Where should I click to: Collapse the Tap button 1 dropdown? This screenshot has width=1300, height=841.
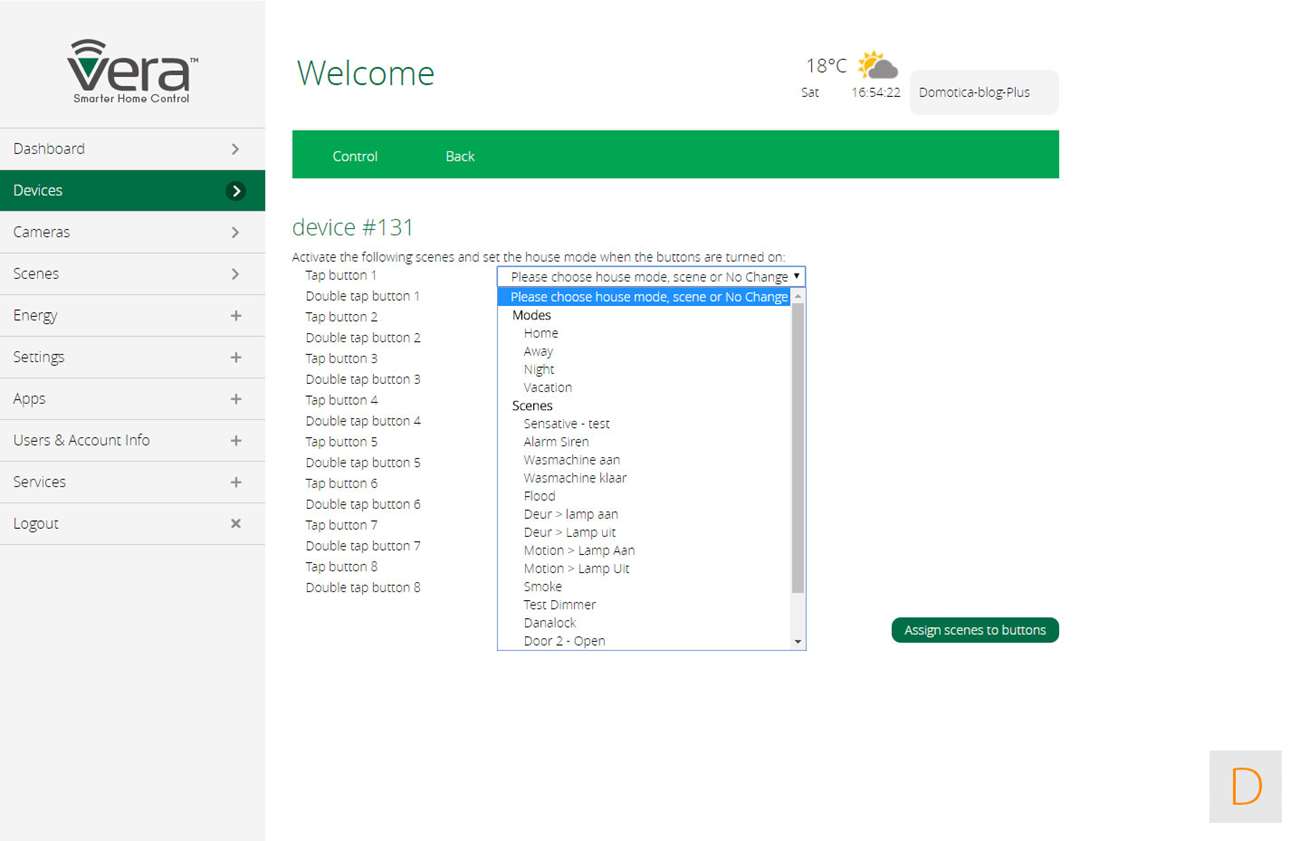(651, 277)
